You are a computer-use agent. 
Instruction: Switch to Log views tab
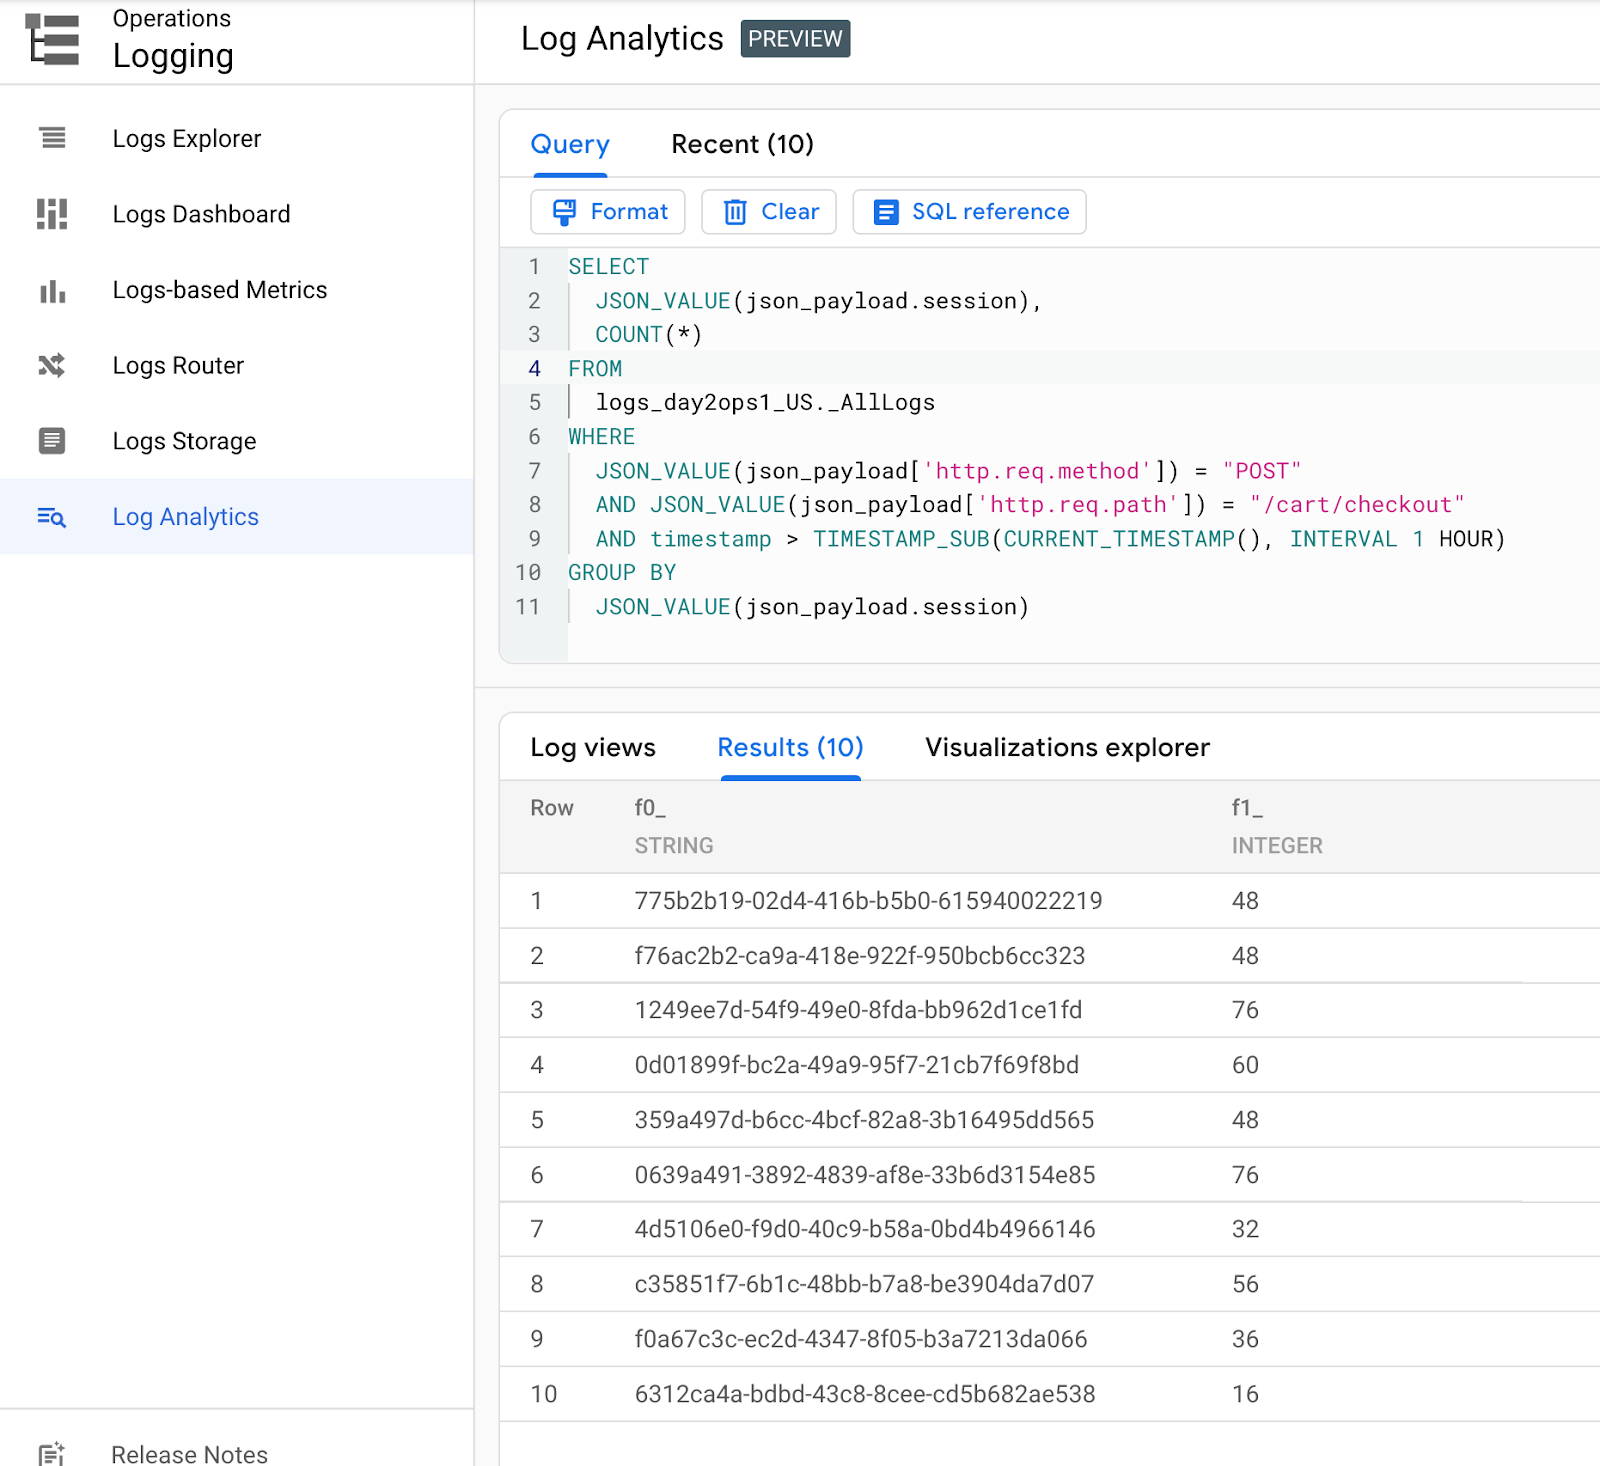(x=593, y=748)
